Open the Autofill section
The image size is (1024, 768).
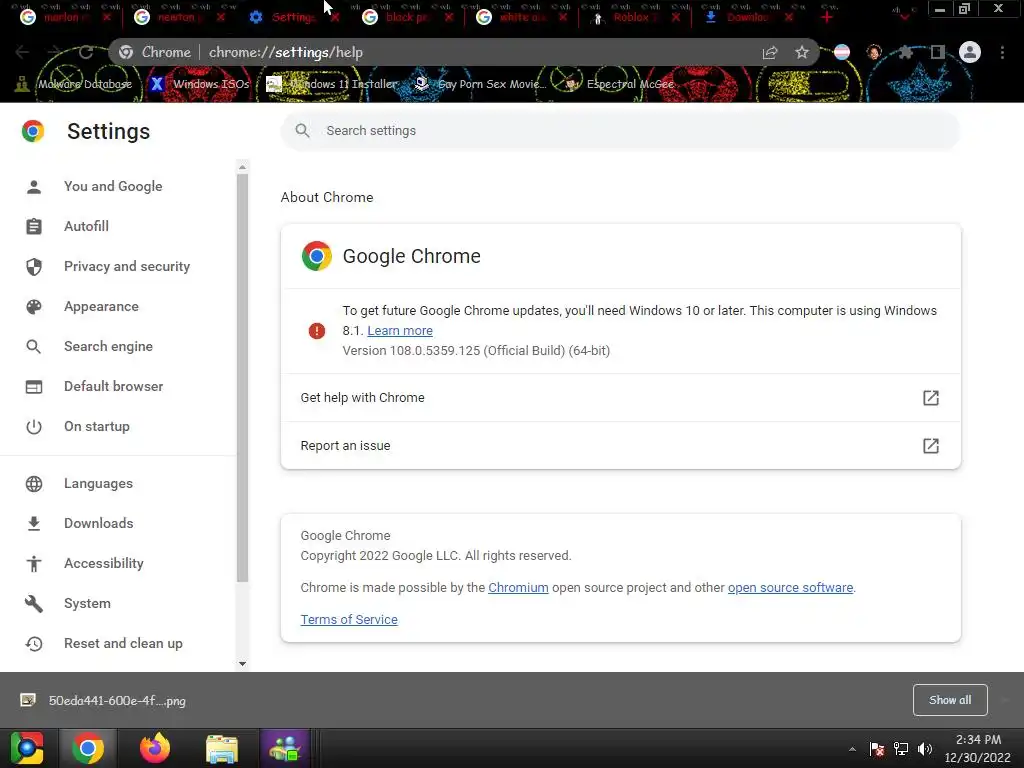(x=86, y=226)
